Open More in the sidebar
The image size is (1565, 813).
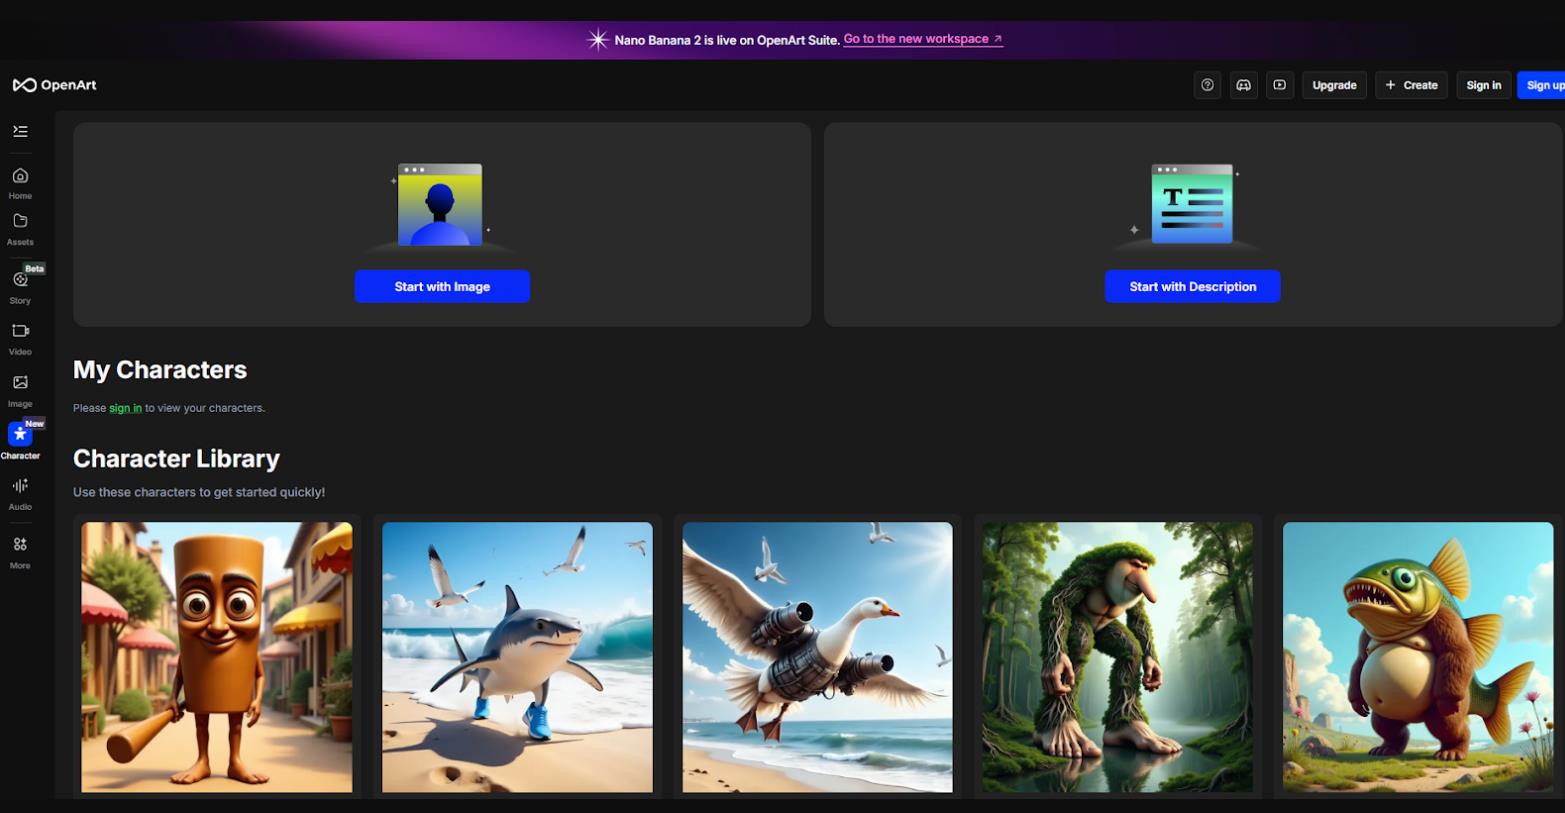pos(20,553)
